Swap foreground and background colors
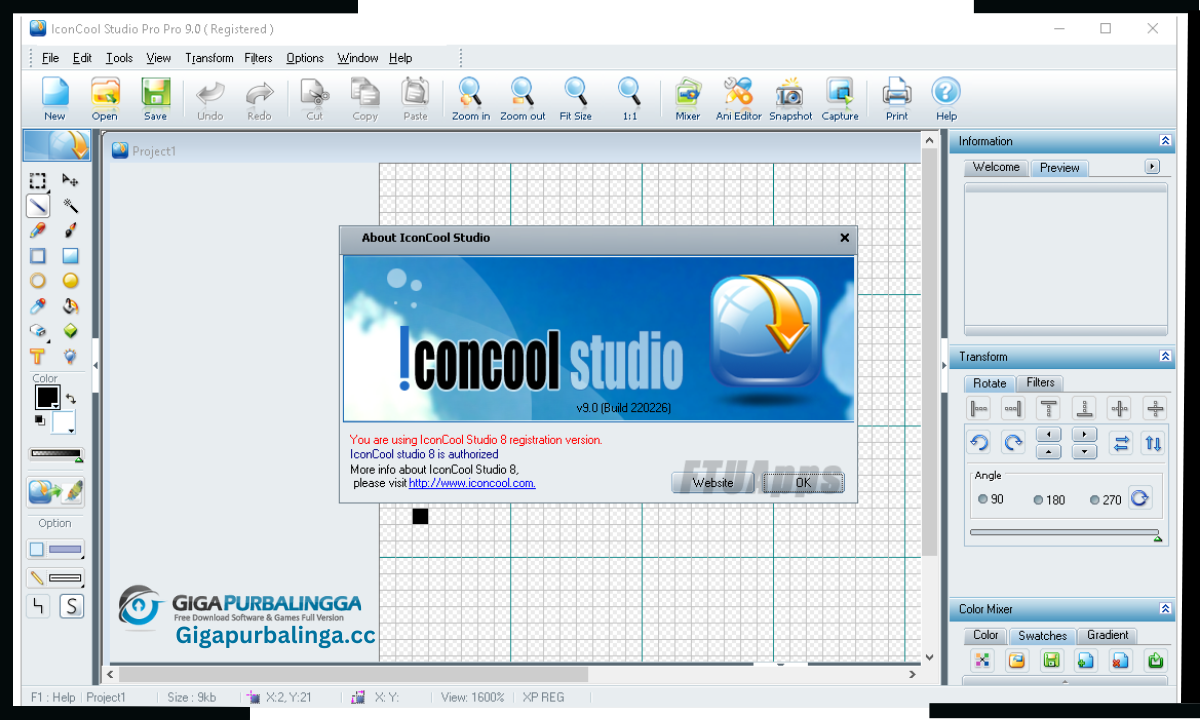This screenshot has width=1200, height=720. (70, 398)
